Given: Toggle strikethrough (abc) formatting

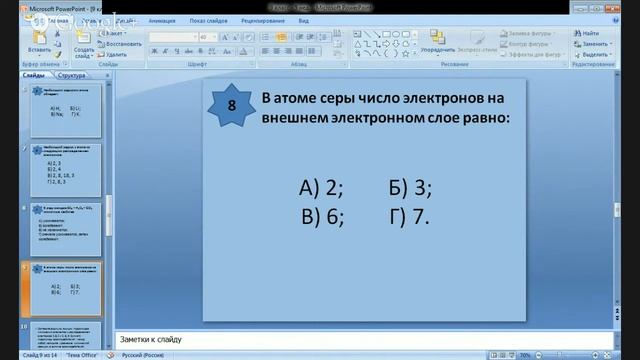Looking at the screenshot, I should pos(188,51).
